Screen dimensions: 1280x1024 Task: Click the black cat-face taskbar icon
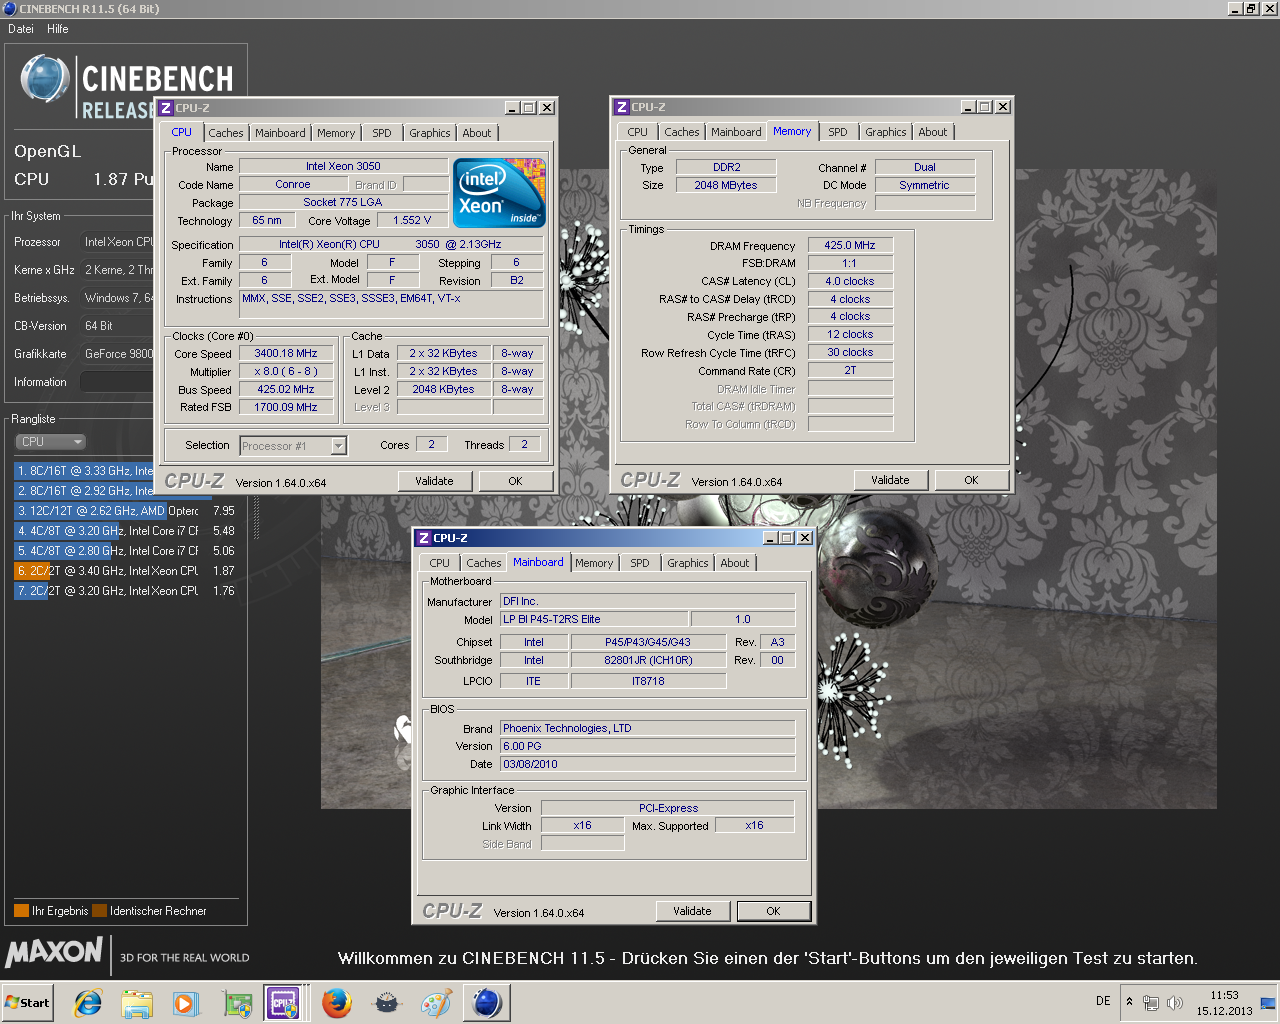click(x=387, y=1003)
